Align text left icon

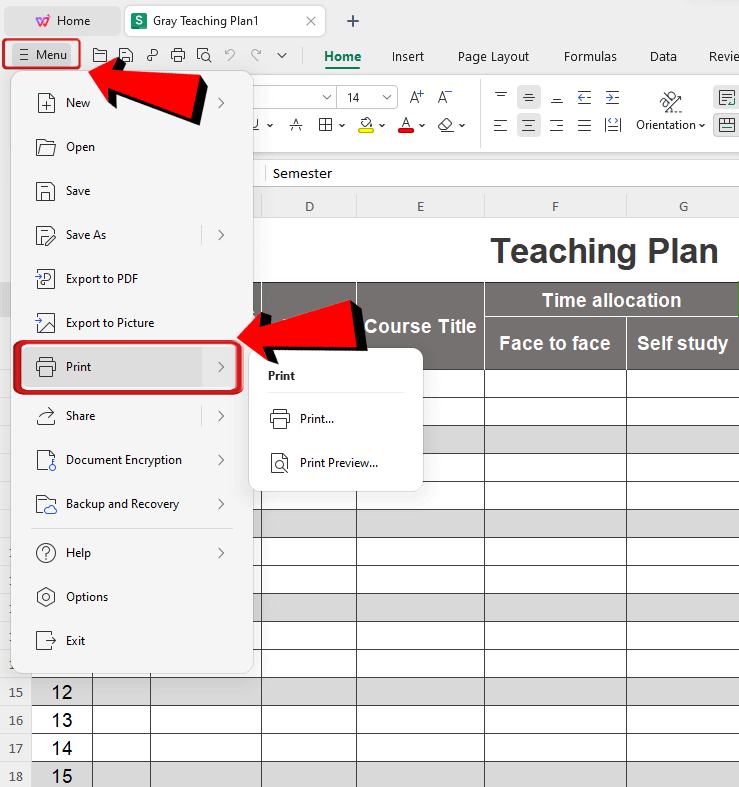501,125
